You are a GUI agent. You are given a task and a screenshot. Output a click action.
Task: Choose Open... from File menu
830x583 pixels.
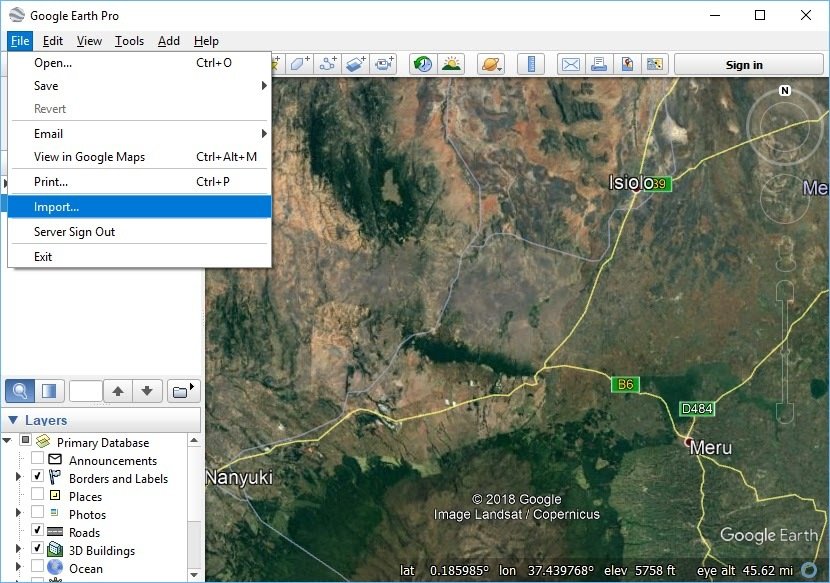[x=140, y=62]
